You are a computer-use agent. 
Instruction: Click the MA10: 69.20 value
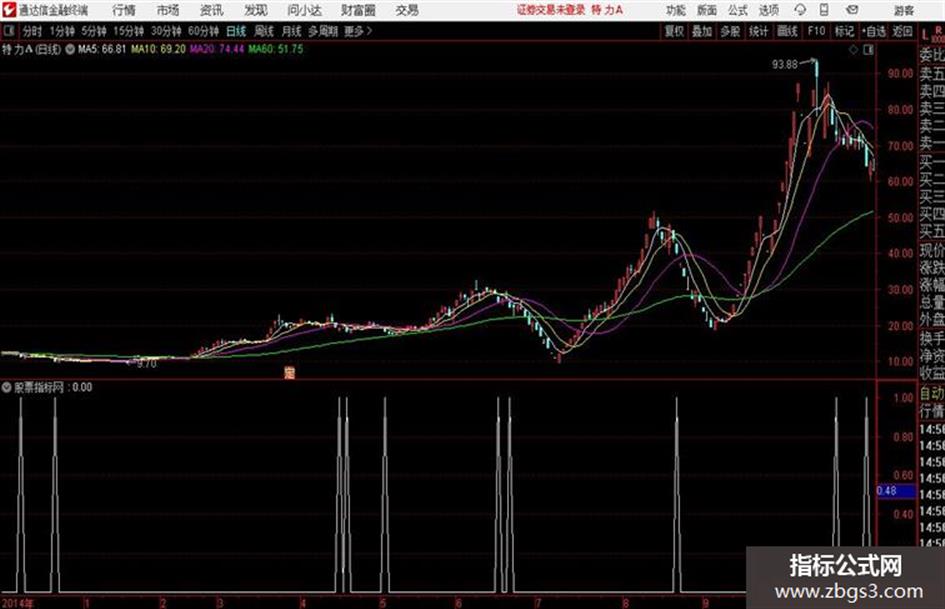pos(159,49)
